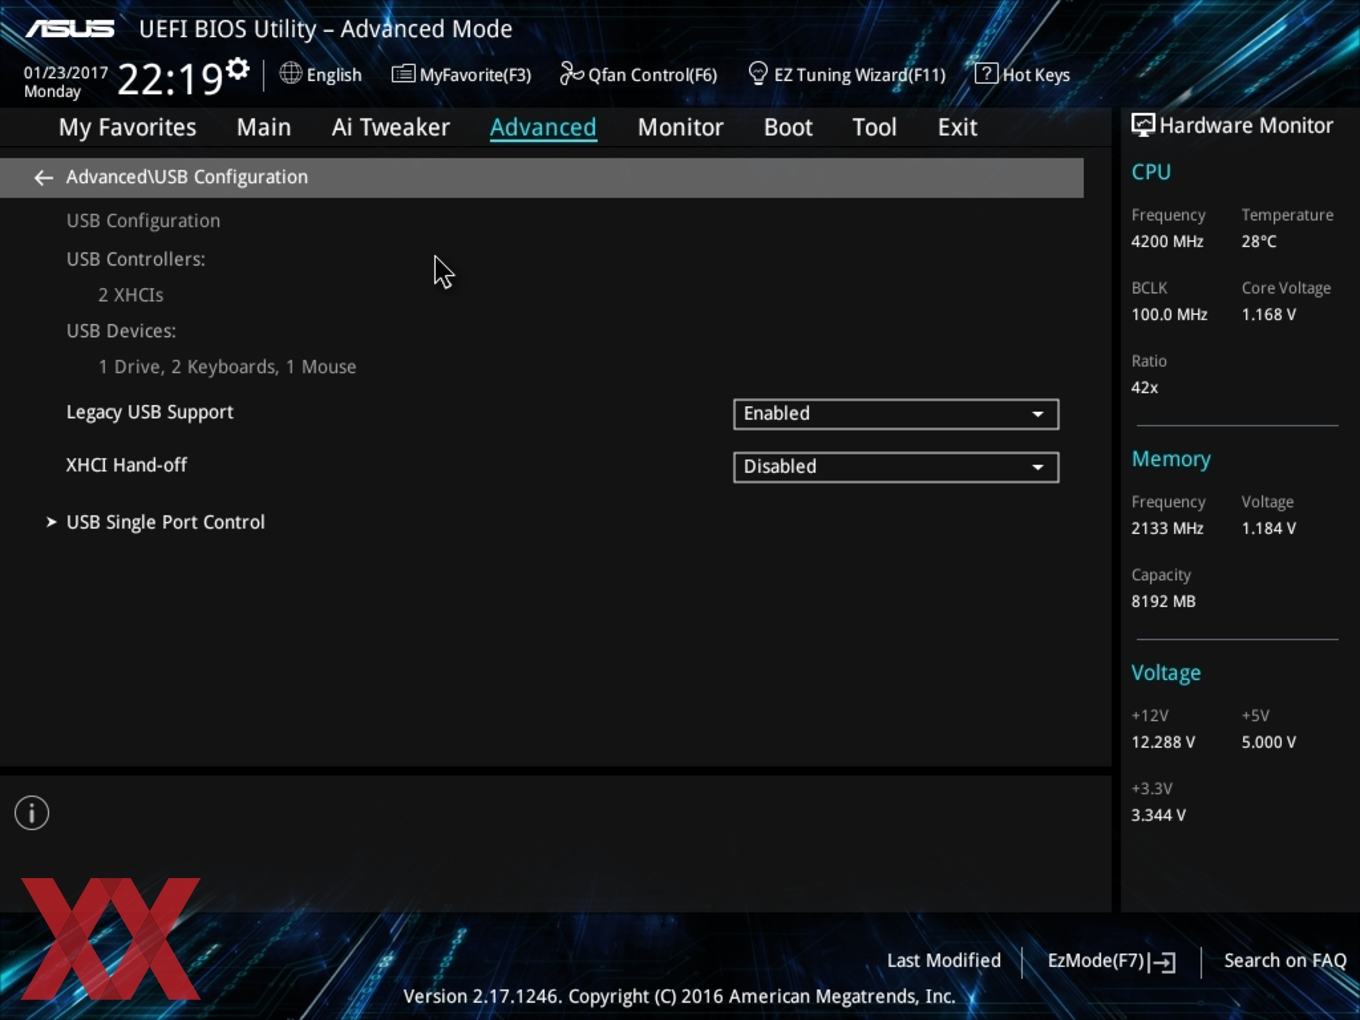Click the +12V value 12.288 V
Screen dimensions: 1360x1020
point(1163,742)
